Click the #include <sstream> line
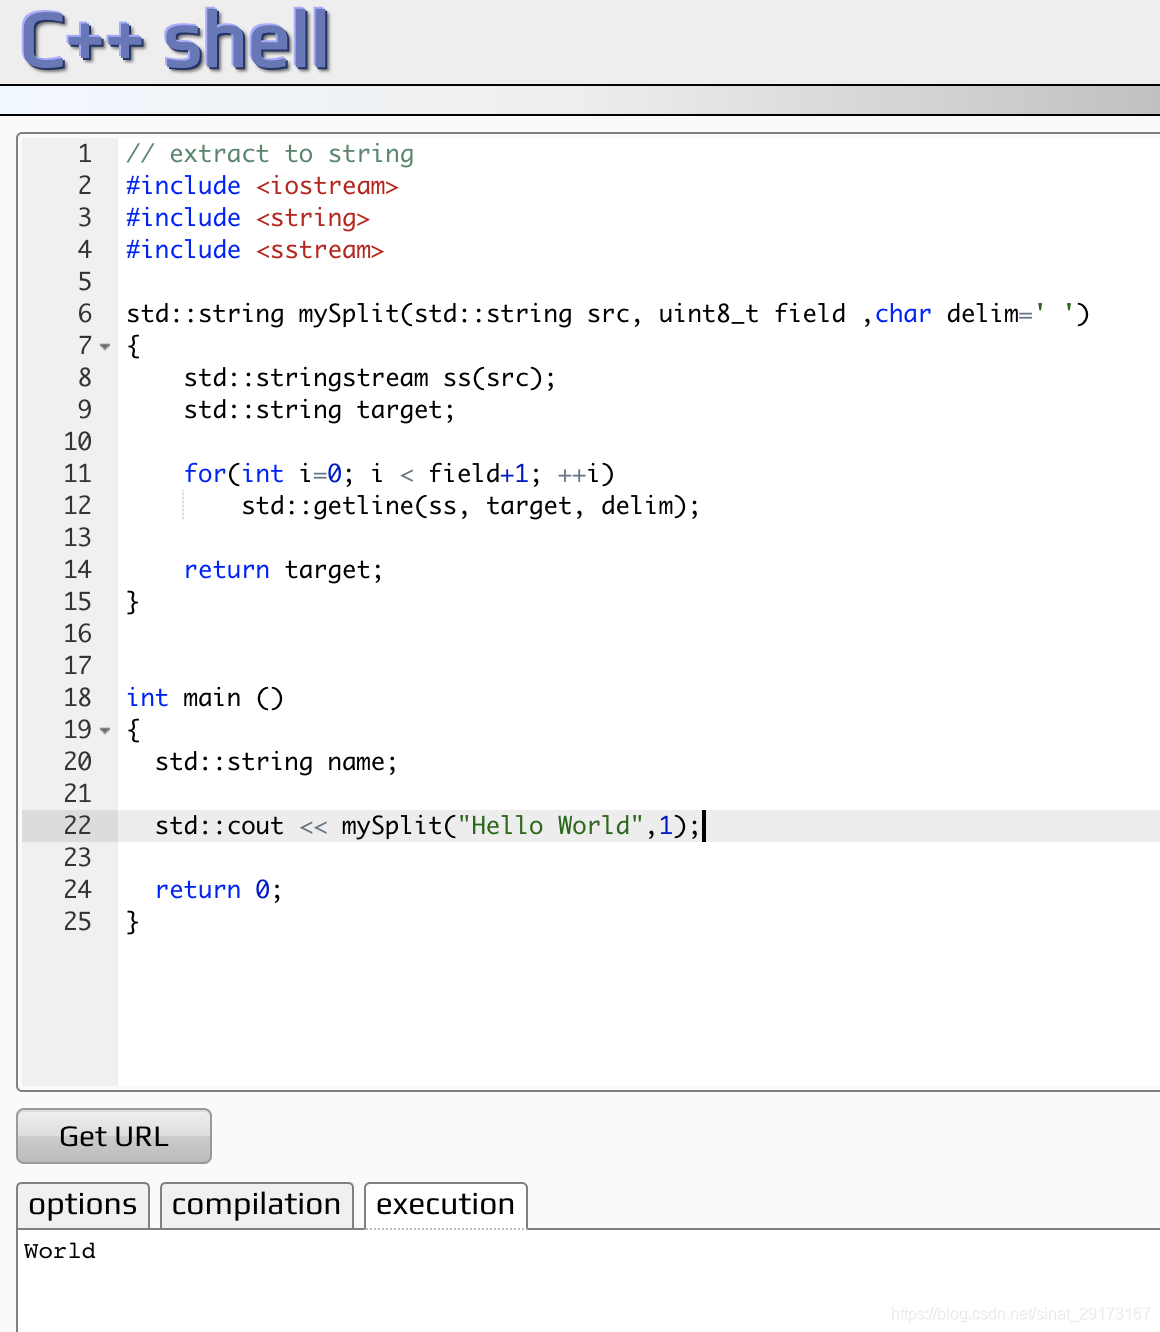 (255, 250)
